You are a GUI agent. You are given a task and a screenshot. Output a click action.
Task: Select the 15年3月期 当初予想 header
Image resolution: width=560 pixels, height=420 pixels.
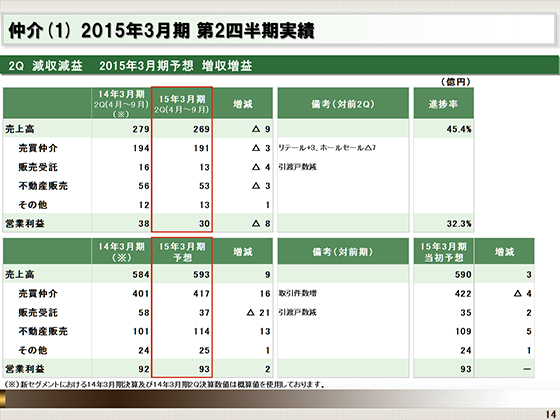tap(443, 252)
